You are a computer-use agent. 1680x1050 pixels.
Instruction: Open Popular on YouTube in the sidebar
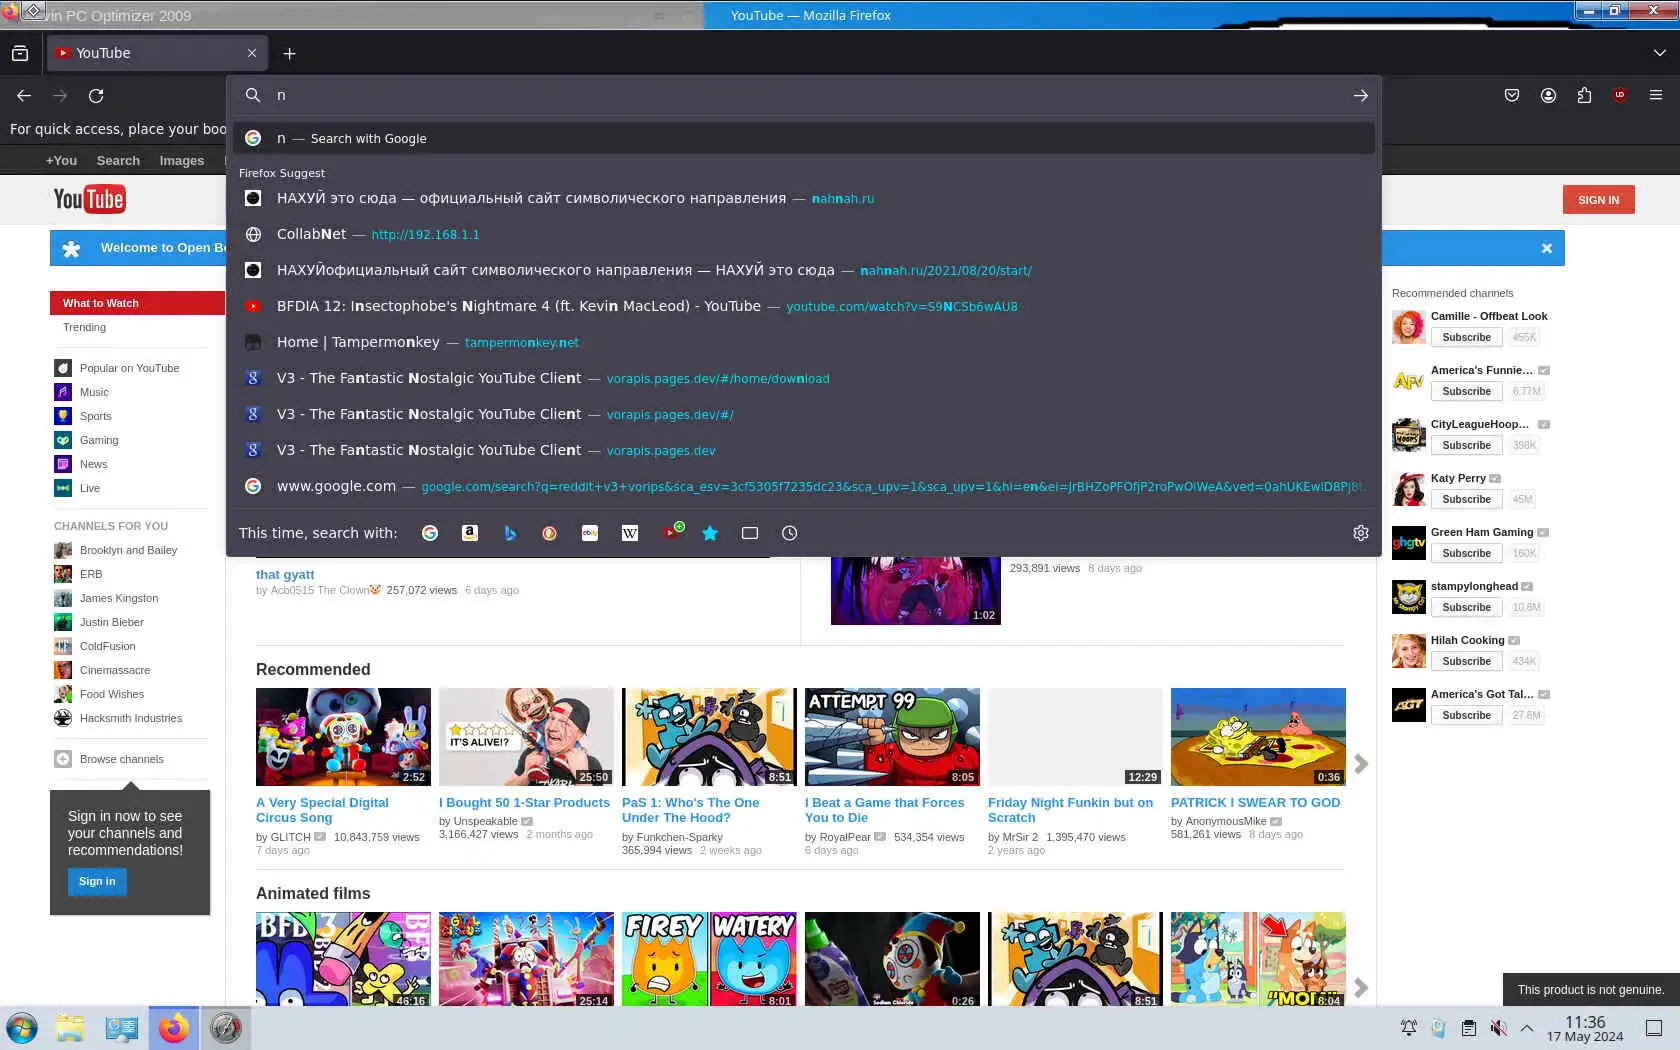coord(129,368)
